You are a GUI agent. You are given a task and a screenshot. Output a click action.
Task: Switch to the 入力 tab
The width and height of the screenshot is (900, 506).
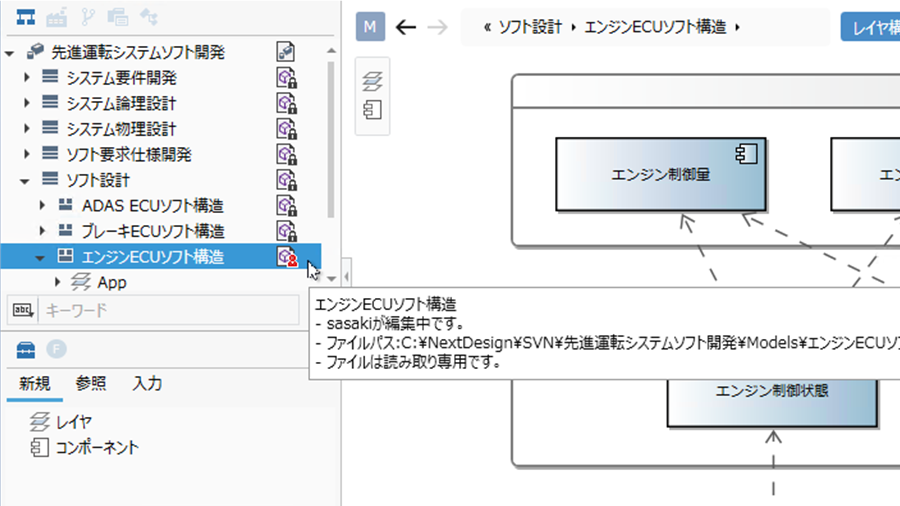(147, 384)
